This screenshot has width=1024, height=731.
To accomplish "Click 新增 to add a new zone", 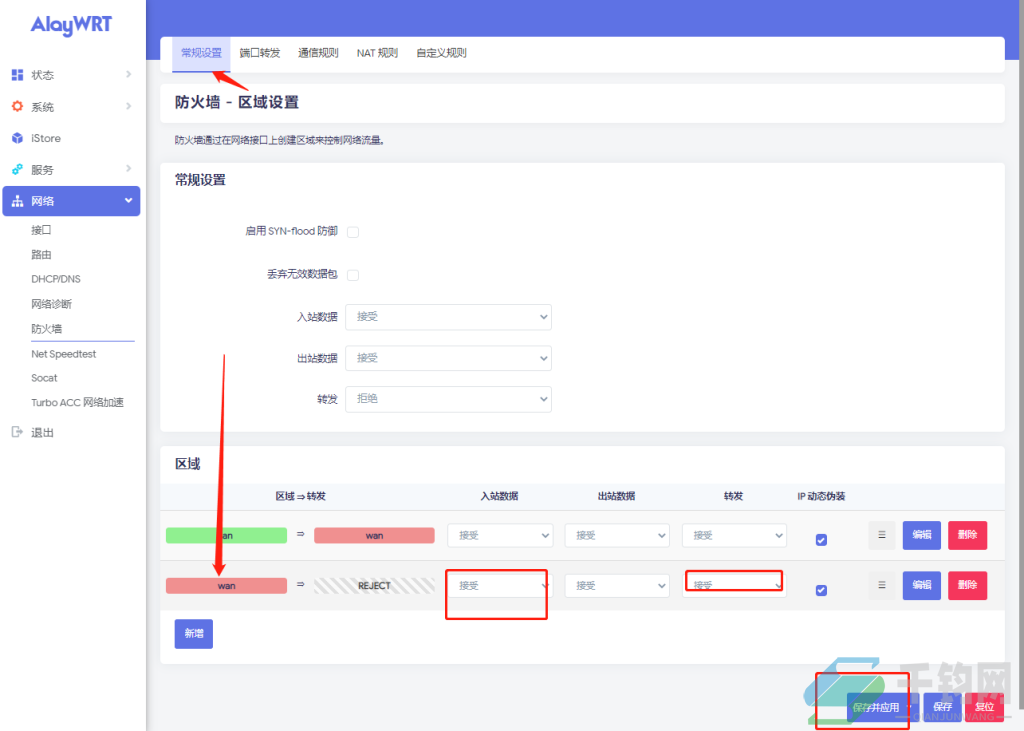I will click(193, 633).
